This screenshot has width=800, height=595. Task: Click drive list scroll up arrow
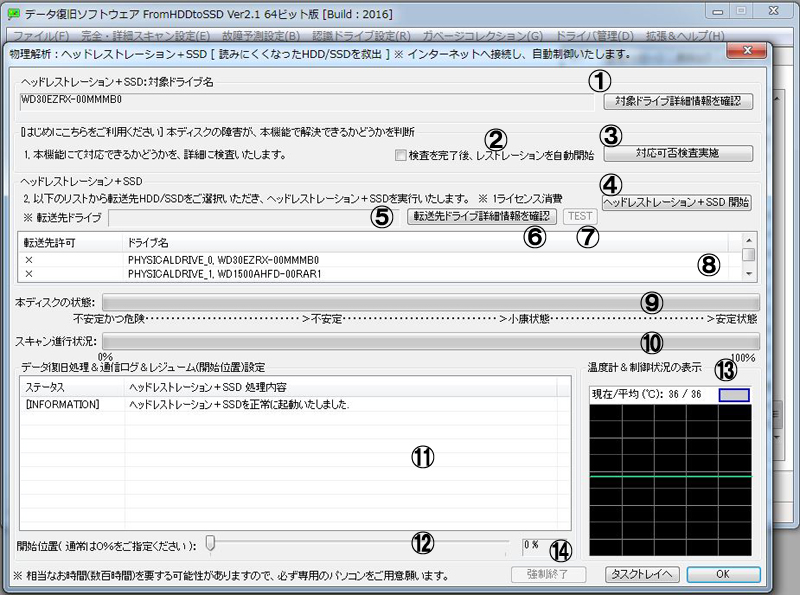(748, 240)
